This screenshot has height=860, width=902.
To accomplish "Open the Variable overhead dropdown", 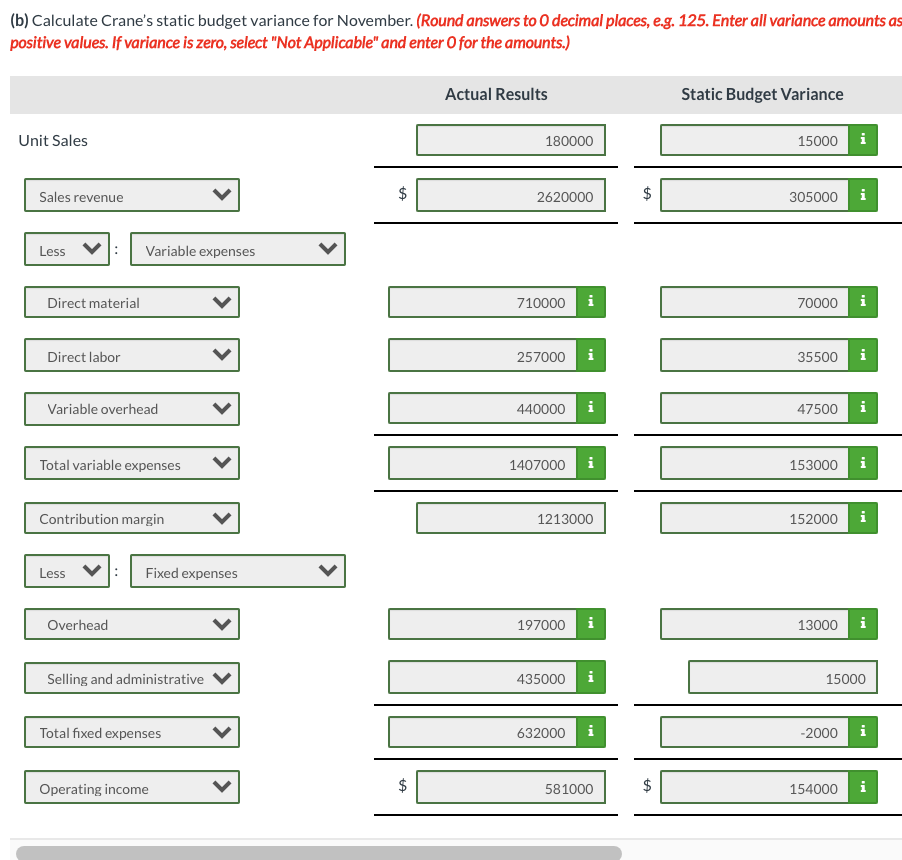I will point(132,408).
